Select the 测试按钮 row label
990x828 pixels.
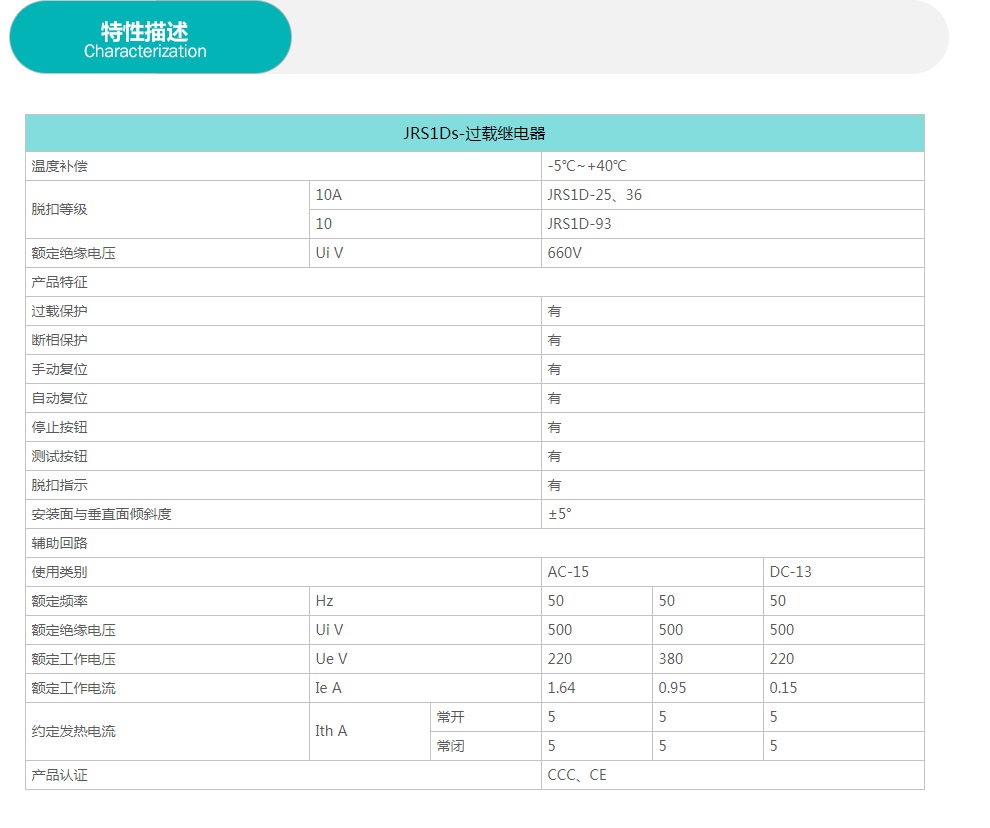tap(59, 457)
